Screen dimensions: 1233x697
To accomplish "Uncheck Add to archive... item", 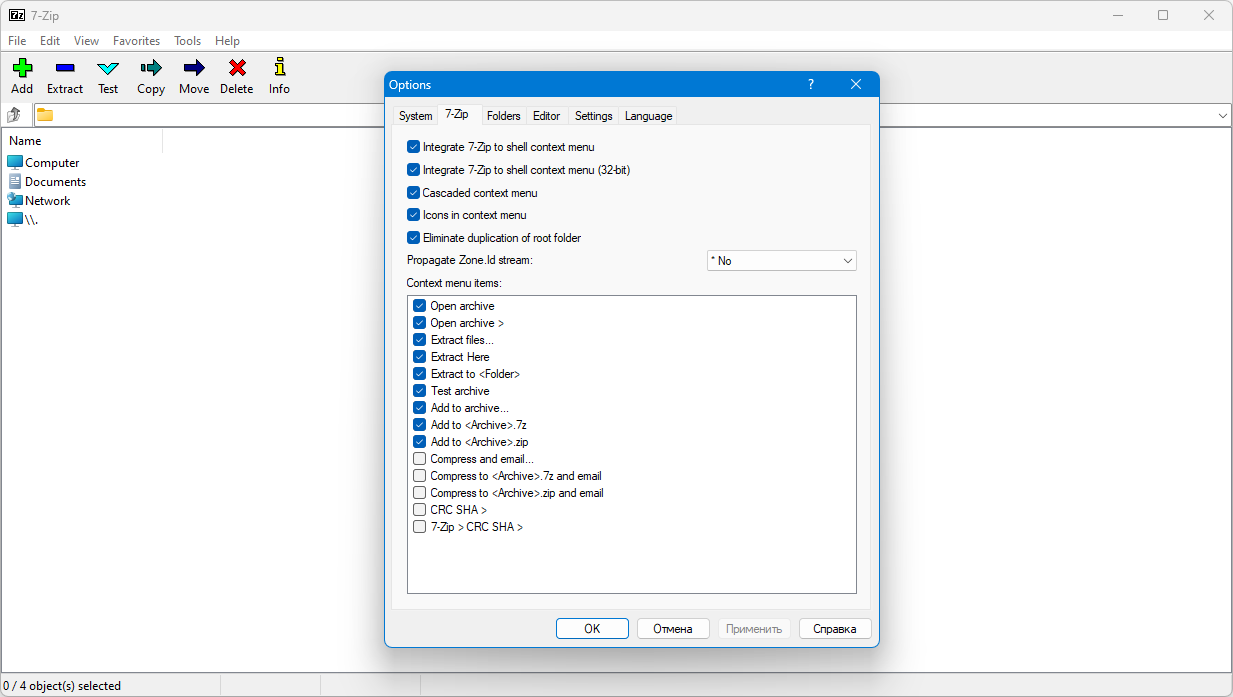I will point(420,408).
